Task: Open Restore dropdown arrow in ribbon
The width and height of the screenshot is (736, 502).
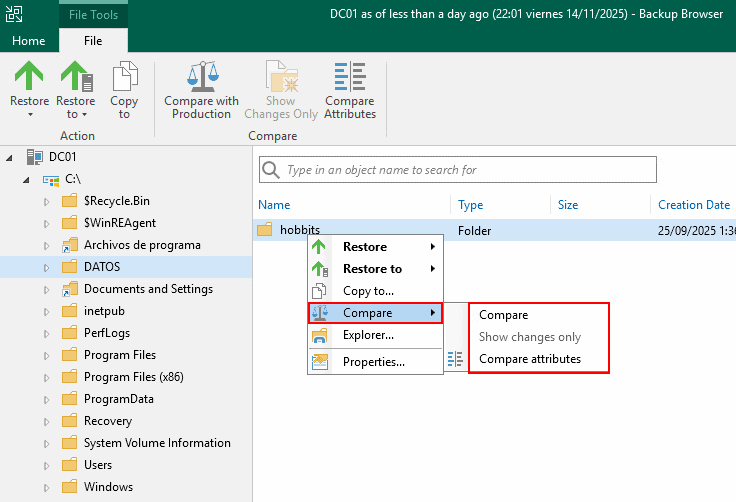Action: [x=29, y=114]
